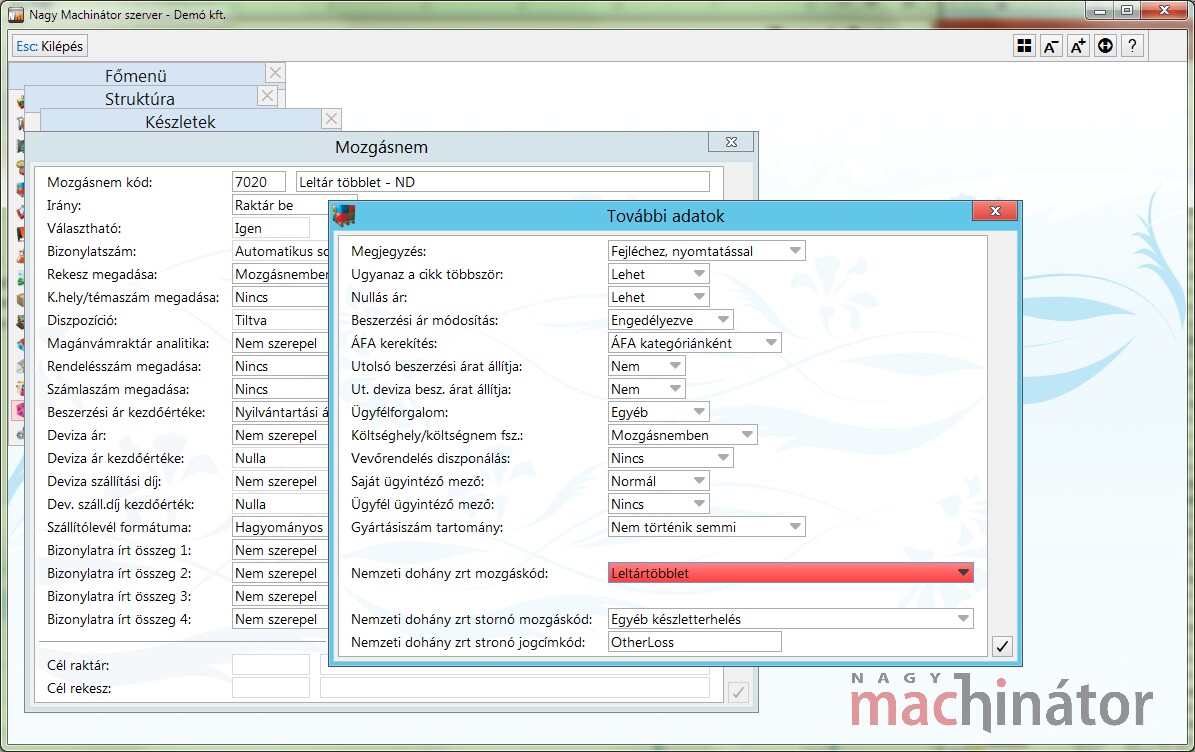Click Dev. száll.díj kezdőérték field
Viewport: 1195px width, 752px height.
[280, 504]
